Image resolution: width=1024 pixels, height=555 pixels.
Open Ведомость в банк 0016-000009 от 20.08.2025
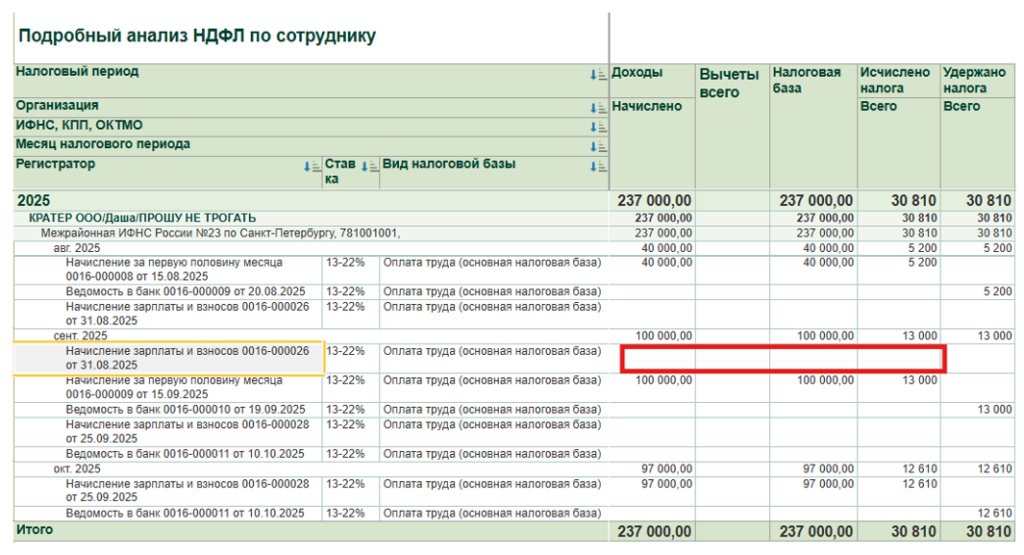[185, 292]
